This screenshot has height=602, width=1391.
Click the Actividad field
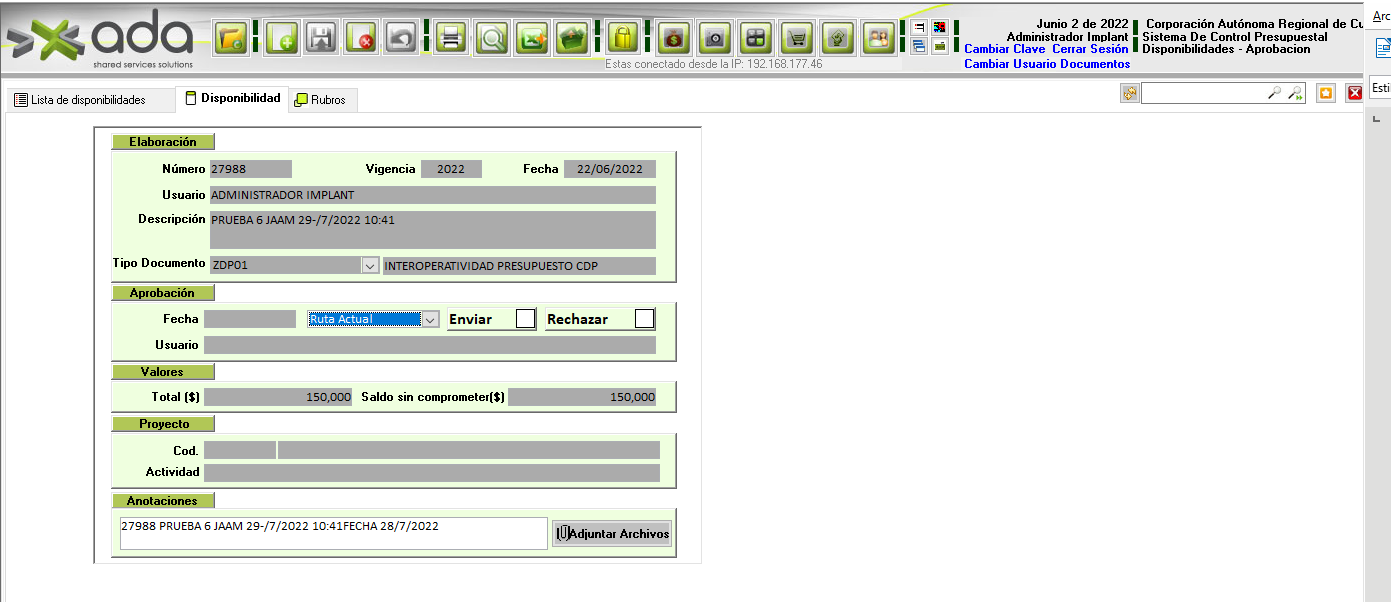pos(432,472)
